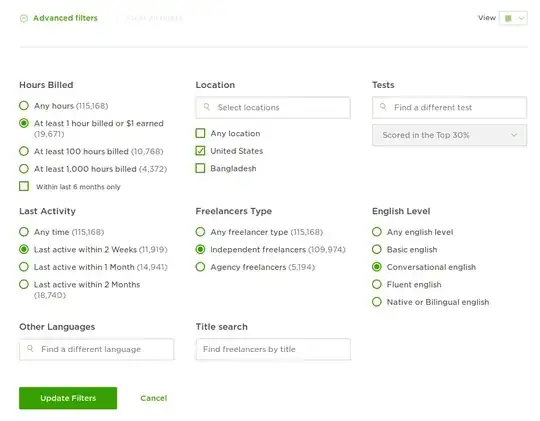The height and width of the screenshot is (421, 540).
Task: Choose Last active within 2 Months
Action: coord(24,284)
